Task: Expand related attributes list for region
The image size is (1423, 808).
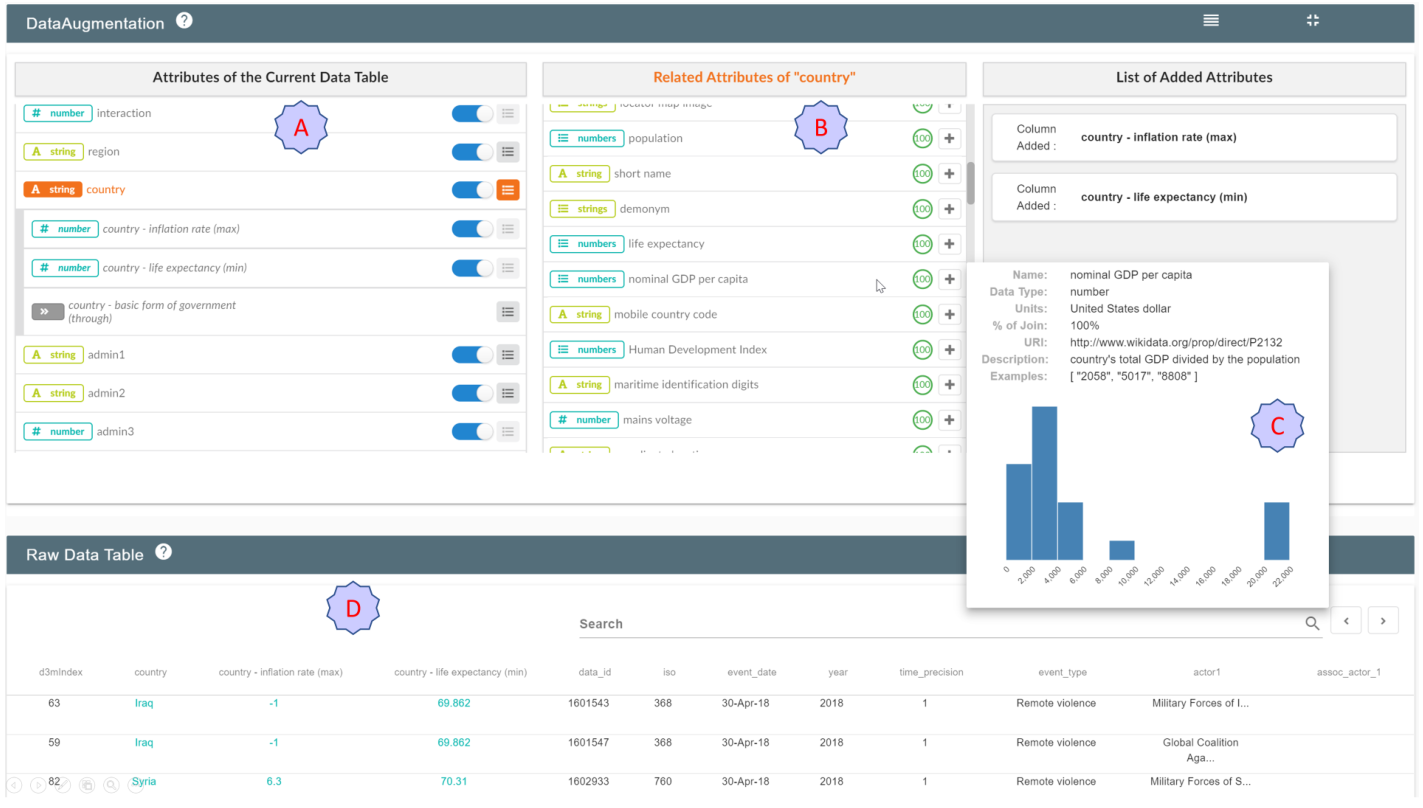Action: (508, 152)
